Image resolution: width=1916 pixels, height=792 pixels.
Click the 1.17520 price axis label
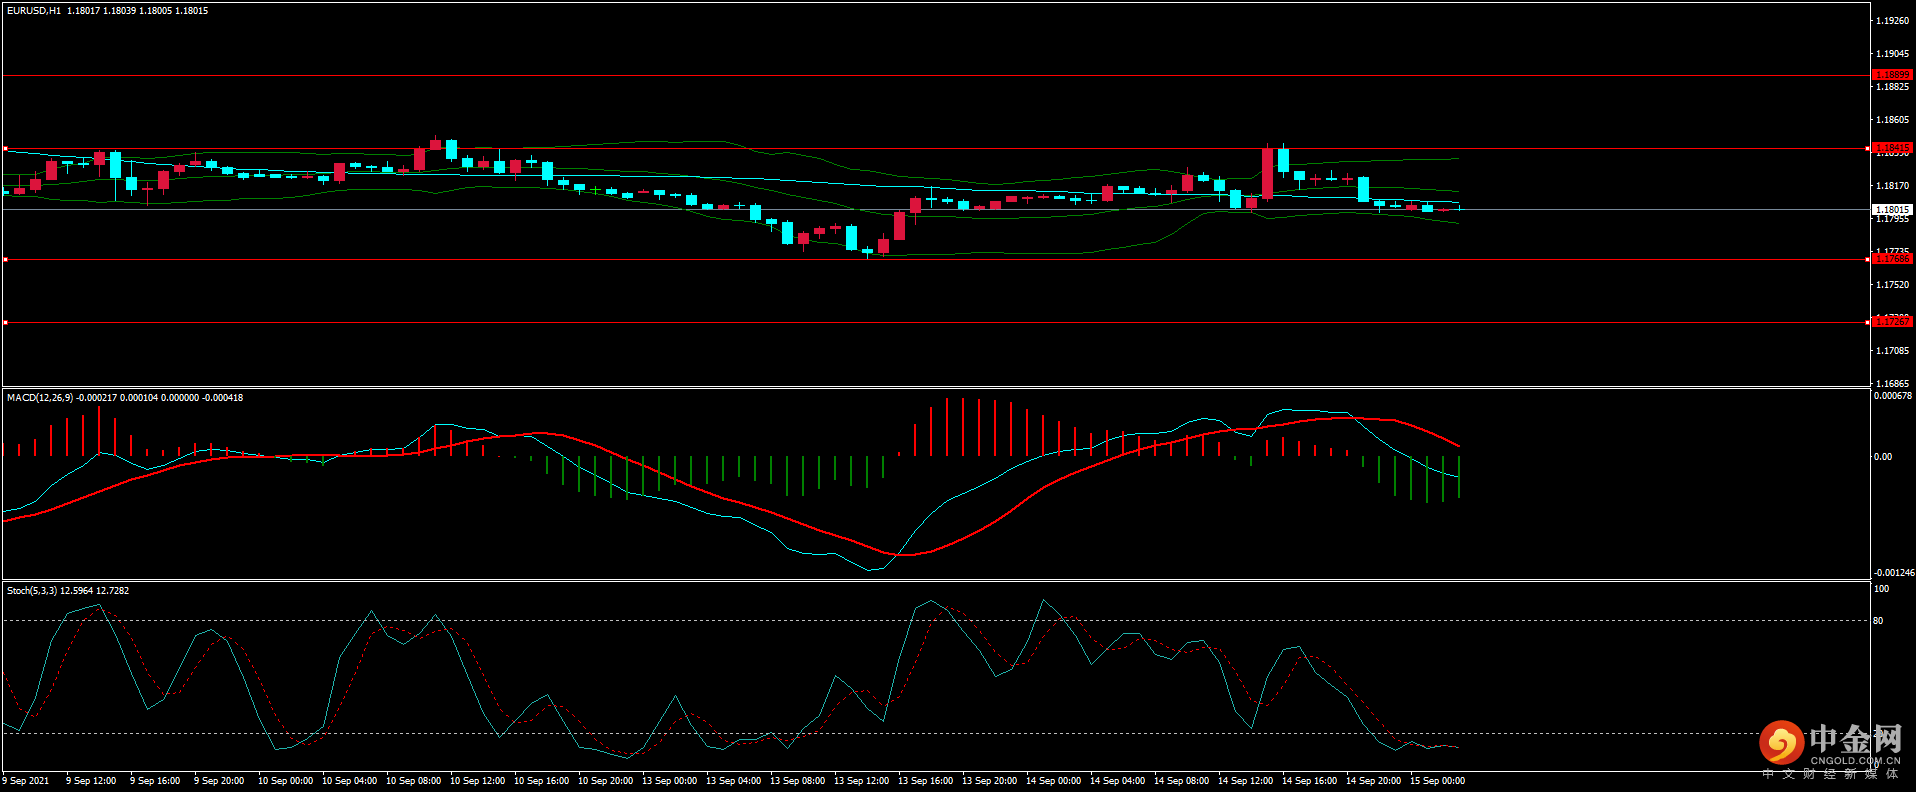[1892, 285]
